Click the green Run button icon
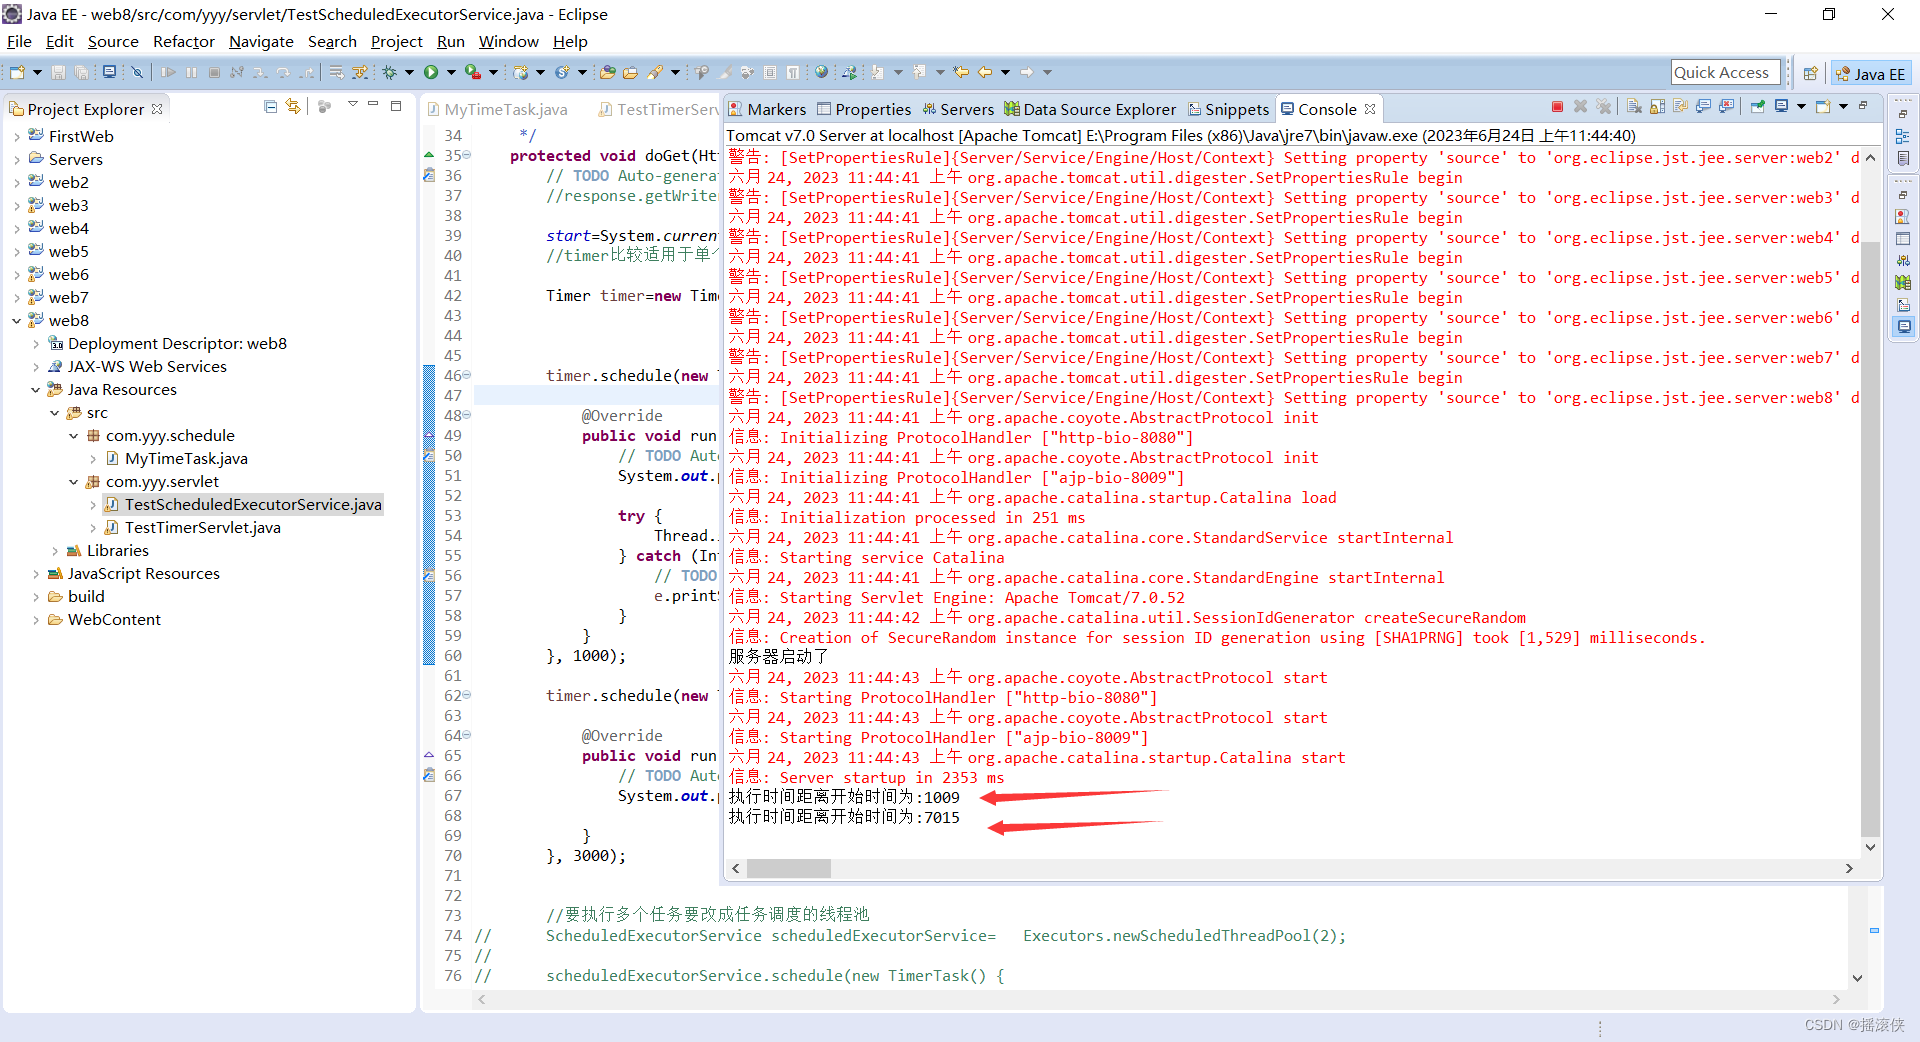The height and width of the screenshot is (1042, 1920). pyautogui.click(x=431, y=72)
